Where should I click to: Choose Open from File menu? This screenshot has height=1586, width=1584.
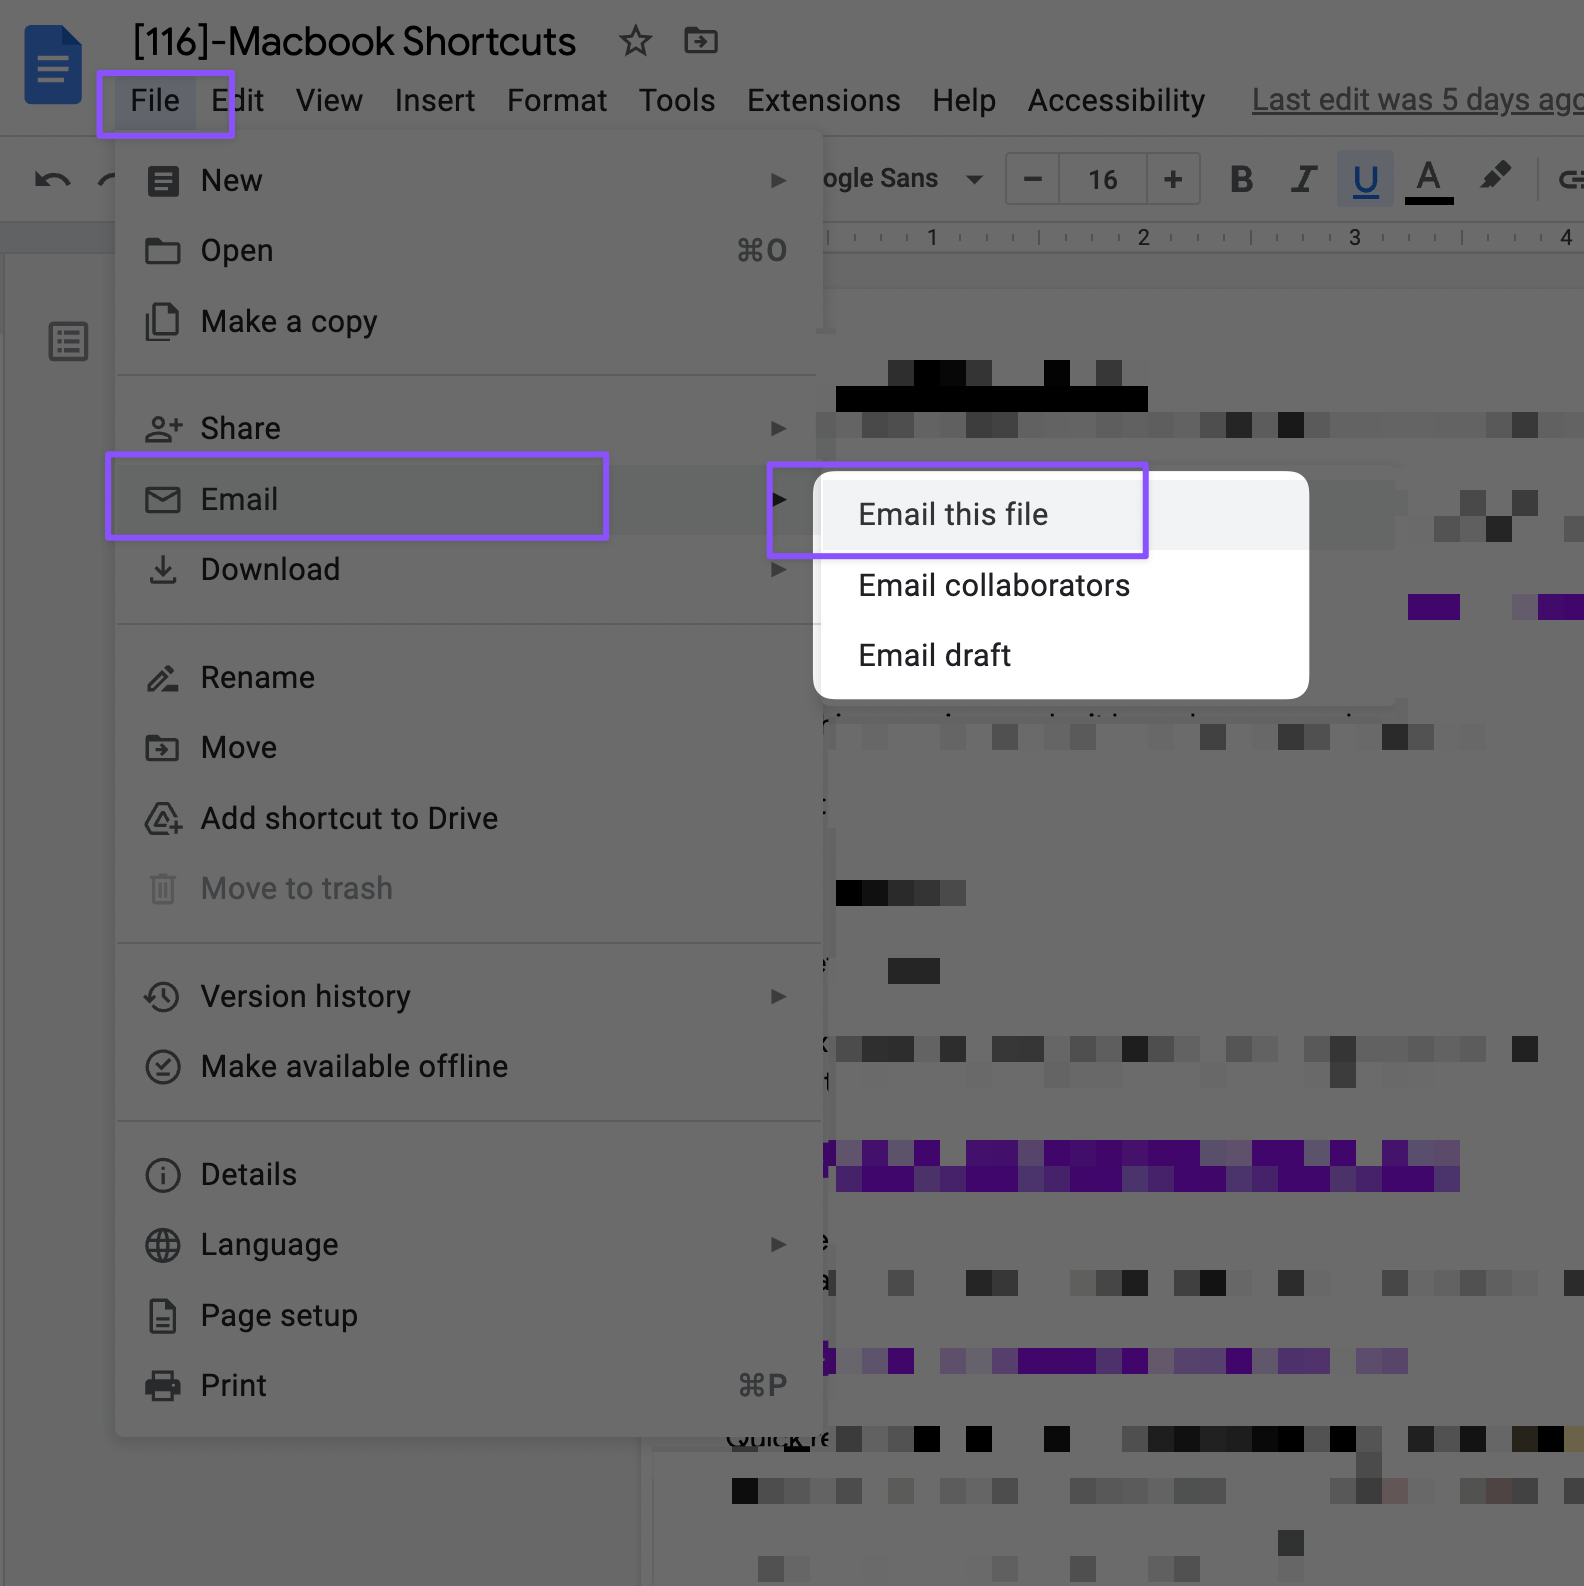[468, 251]
